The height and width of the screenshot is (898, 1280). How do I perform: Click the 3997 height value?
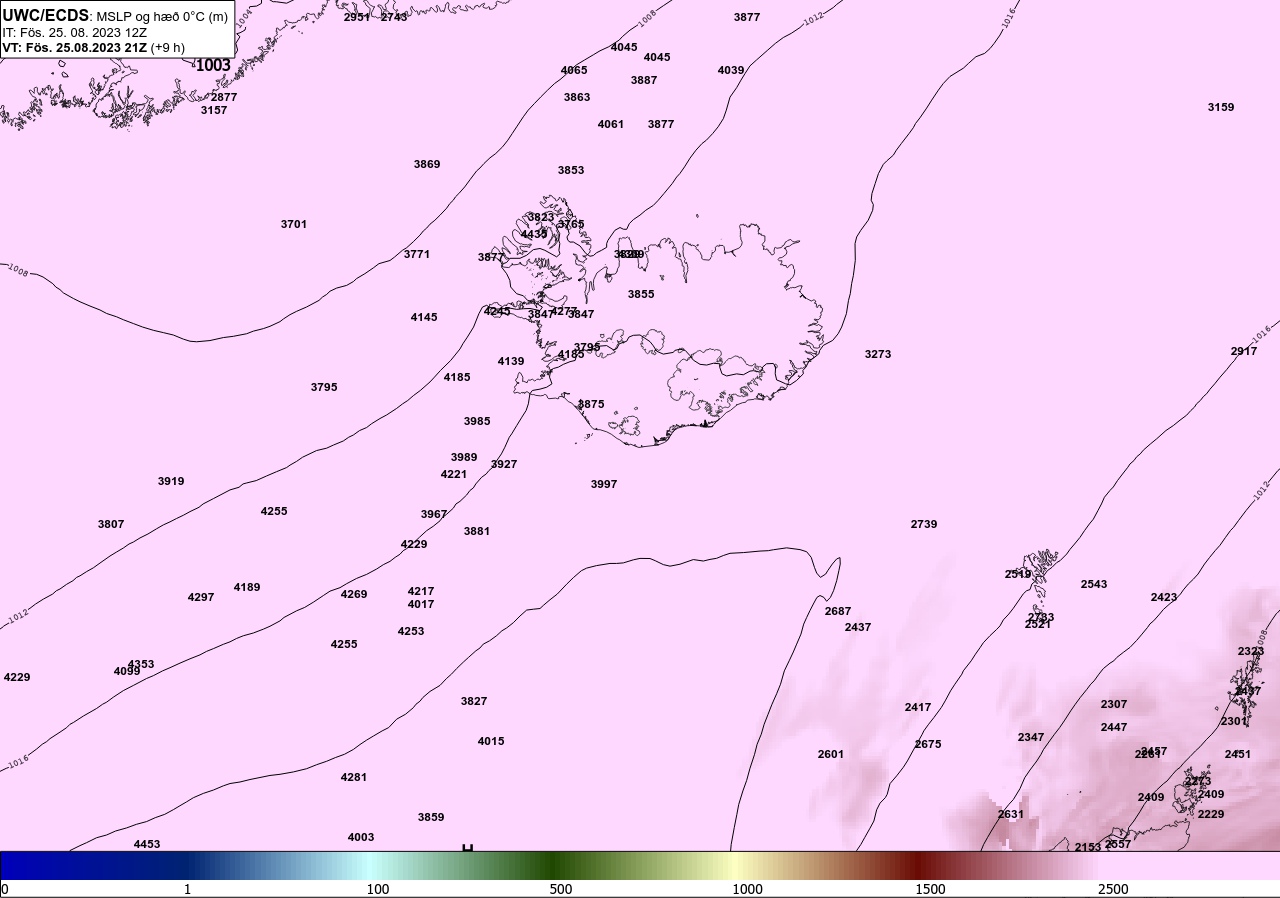click(604, 484)
